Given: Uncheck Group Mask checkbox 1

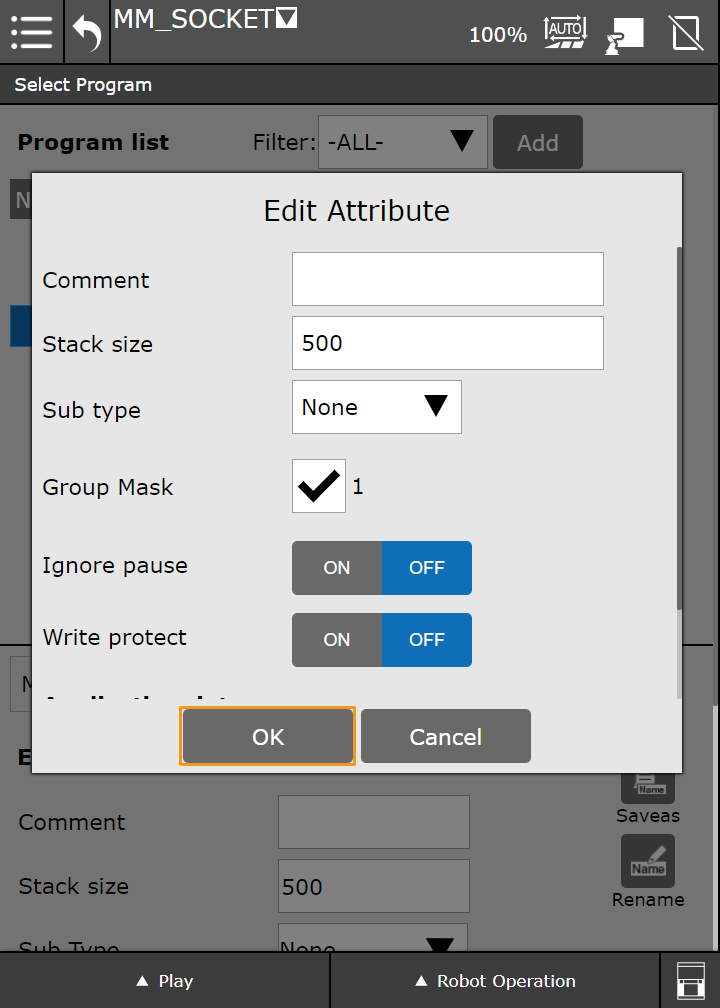Looking at the screenshot, I should [319, 486].
